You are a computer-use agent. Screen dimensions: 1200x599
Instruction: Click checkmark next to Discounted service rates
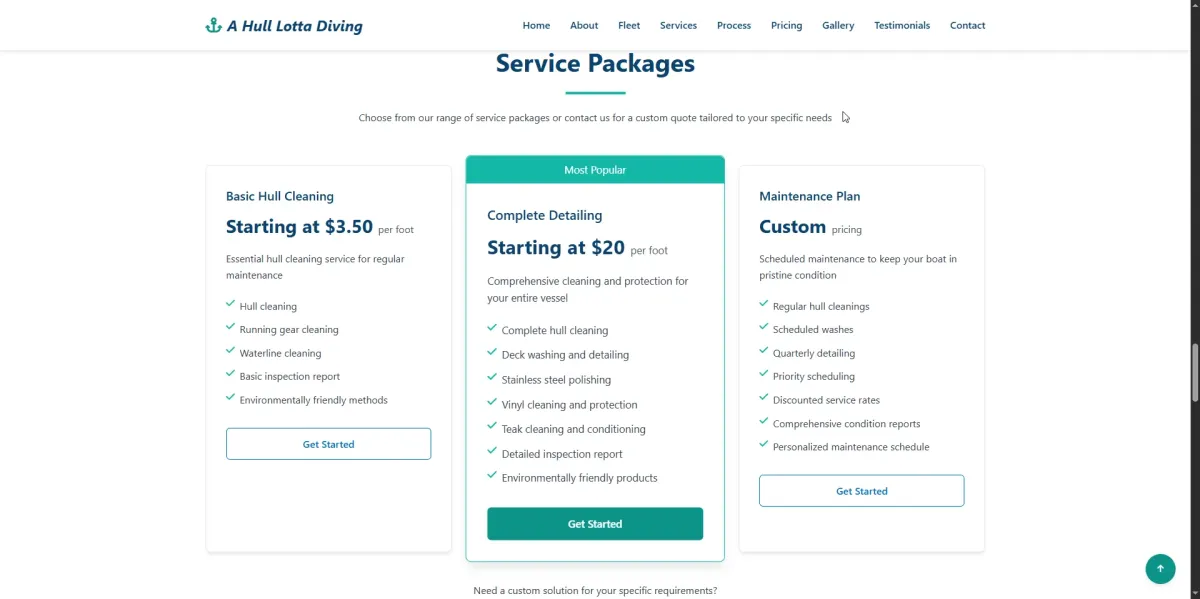click(764, 399)
